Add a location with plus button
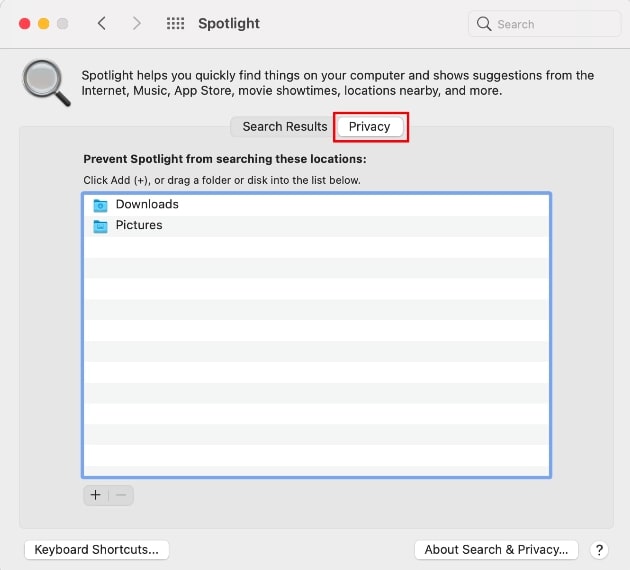 click(x=96, y=495)
